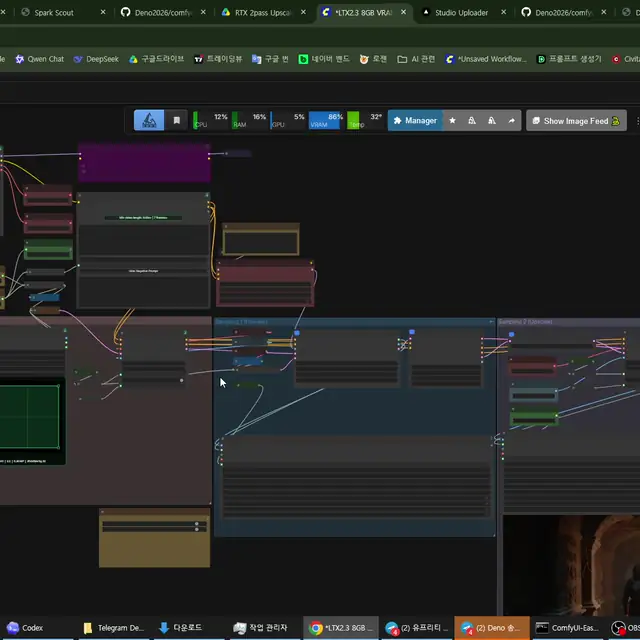Click the first lock icon after the star

472,121
